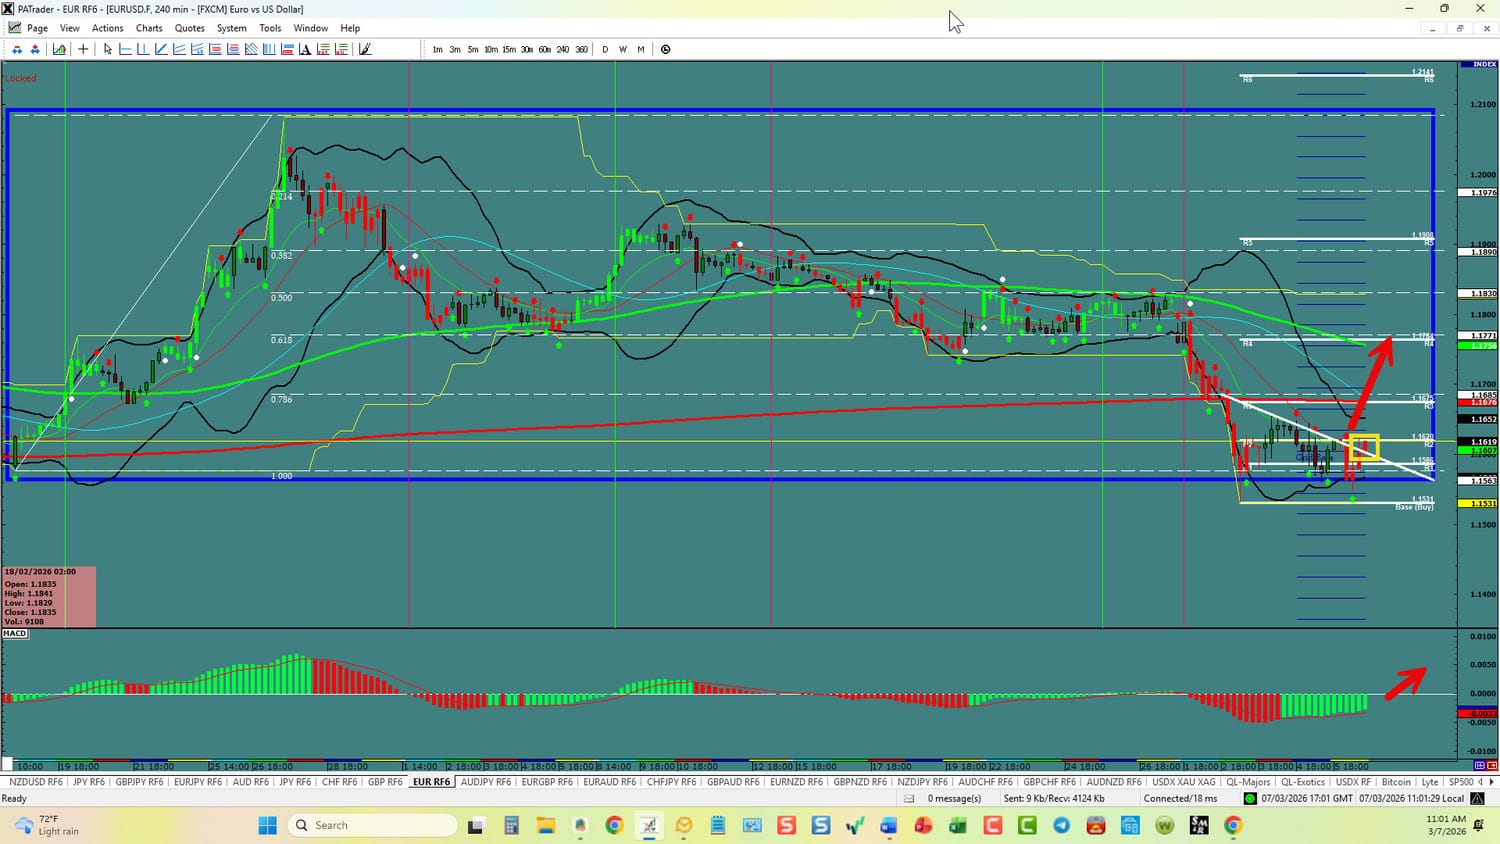Open the chart indicators icon
Screen dimensions: 1500x844
(x=59, y=49)
